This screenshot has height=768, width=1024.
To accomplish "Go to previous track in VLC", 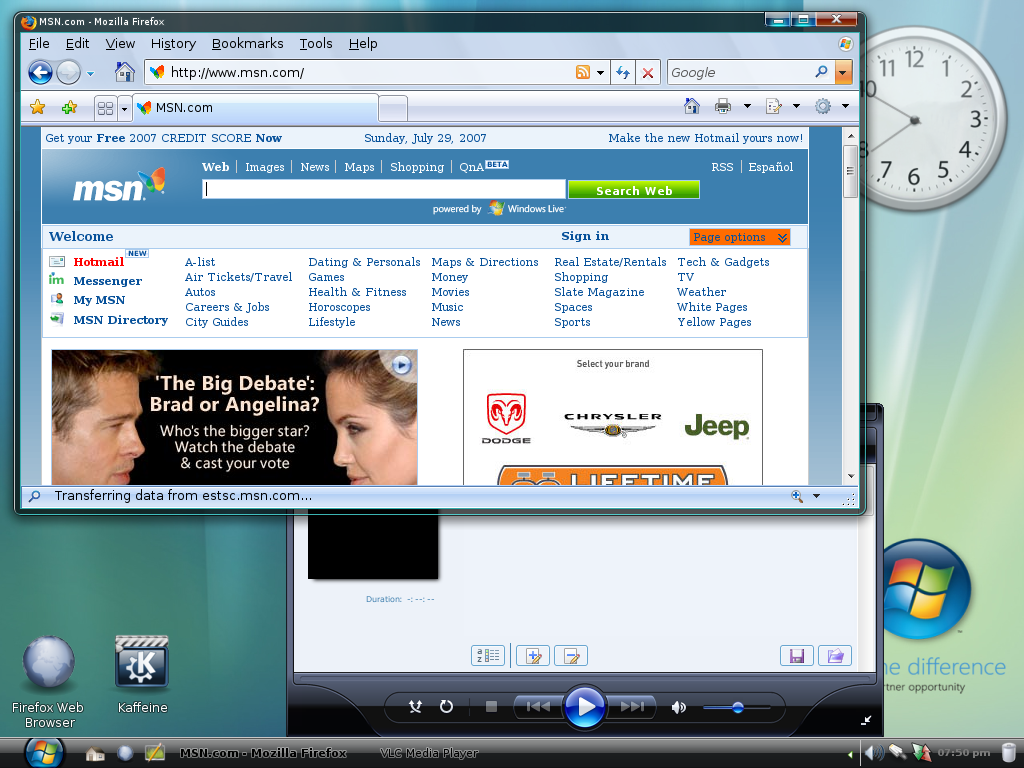I will pos(538,707).
